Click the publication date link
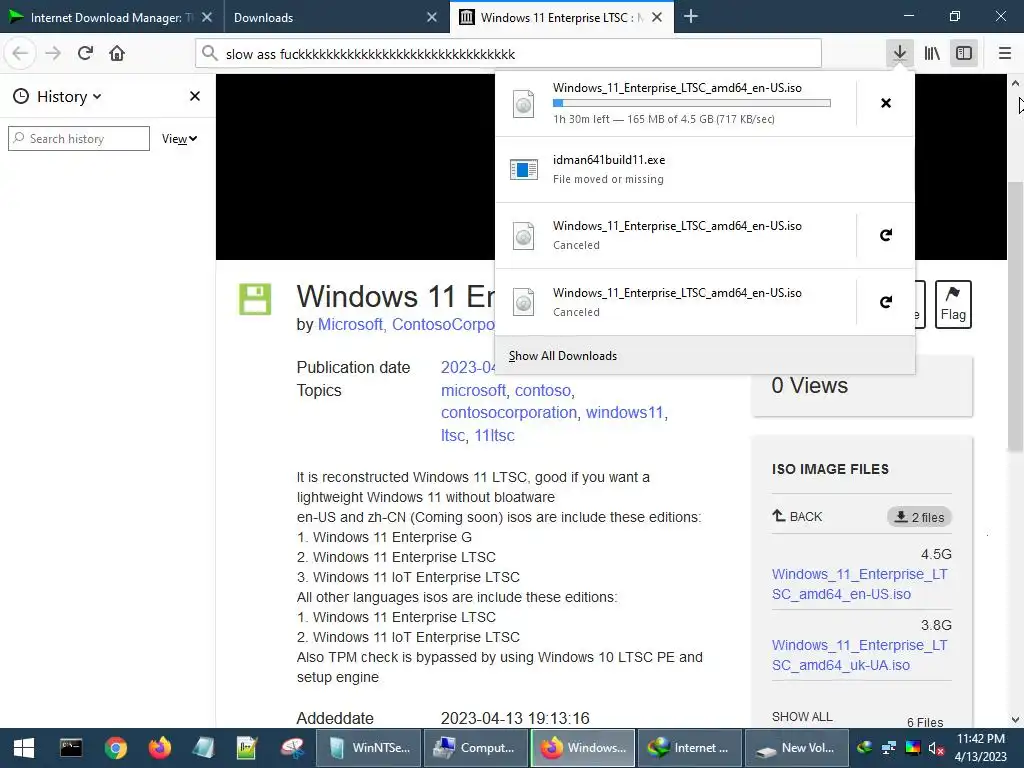Image resolution: width=1024 pixels, height=768 pixels. coord(468,368)
